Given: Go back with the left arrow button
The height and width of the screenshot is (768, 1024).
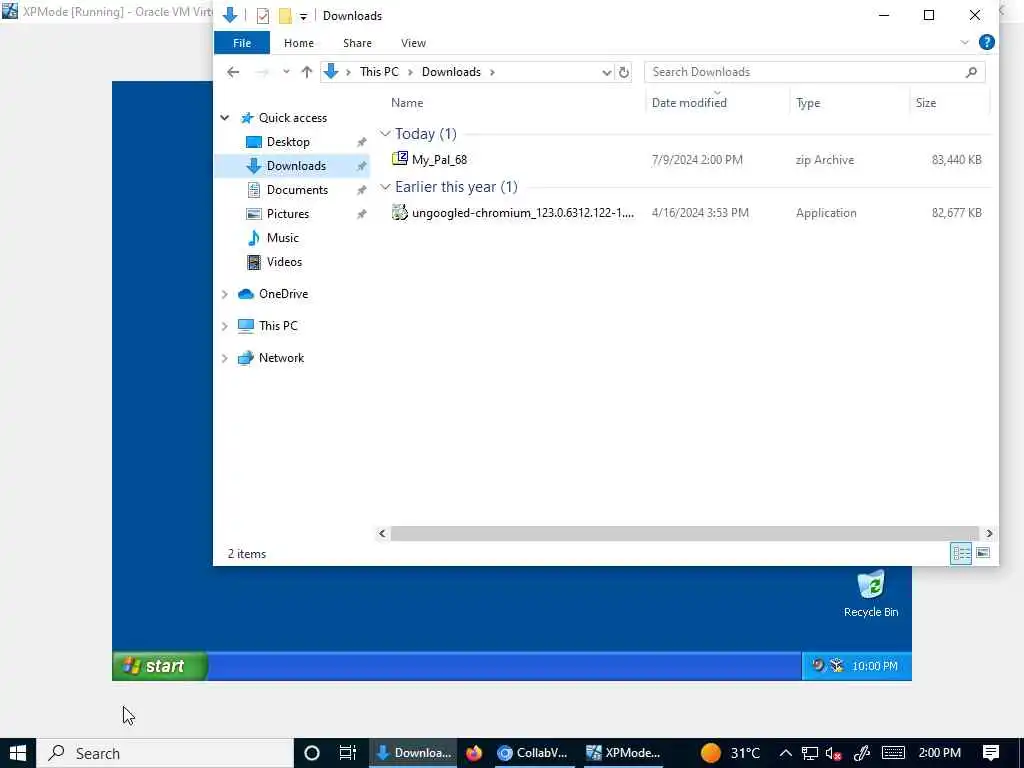Looking at the screenshot, I should [x=233, y=72].
